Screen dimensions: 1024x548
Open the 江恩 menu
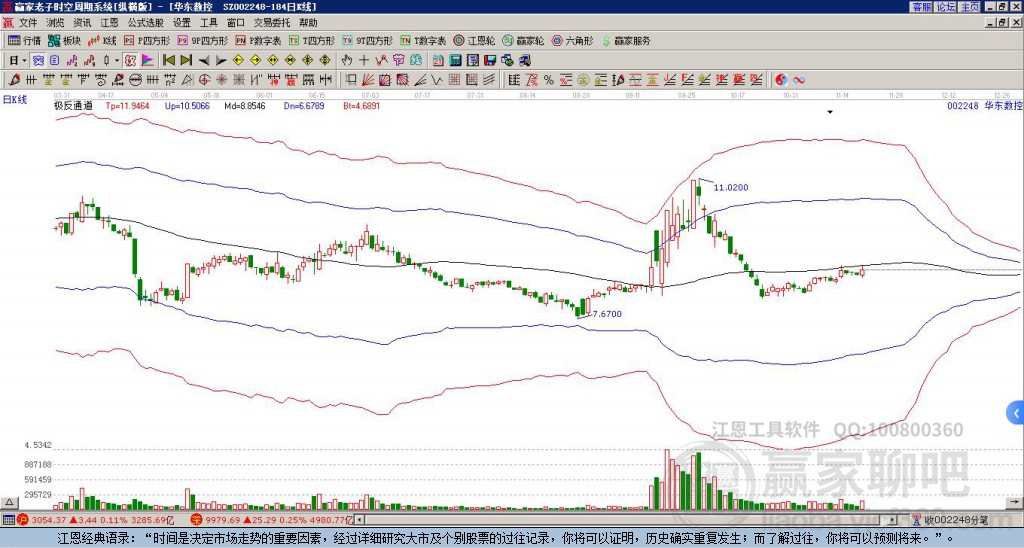click(109, 23)
